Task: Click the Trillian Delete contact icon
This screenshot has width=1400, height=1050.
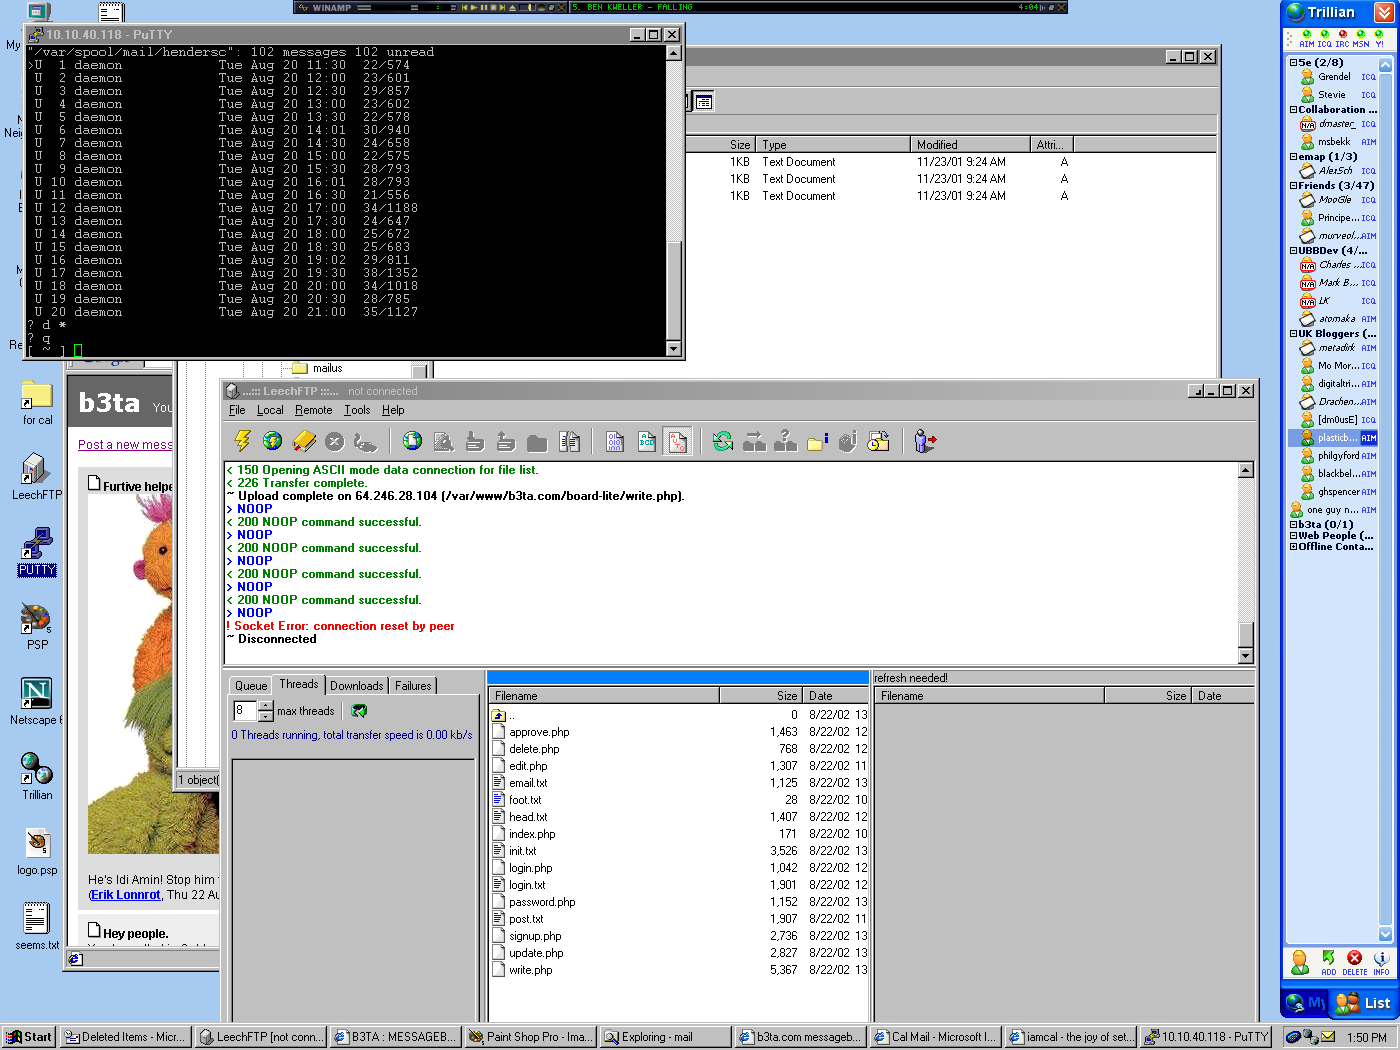Action: pos(1354,962)
